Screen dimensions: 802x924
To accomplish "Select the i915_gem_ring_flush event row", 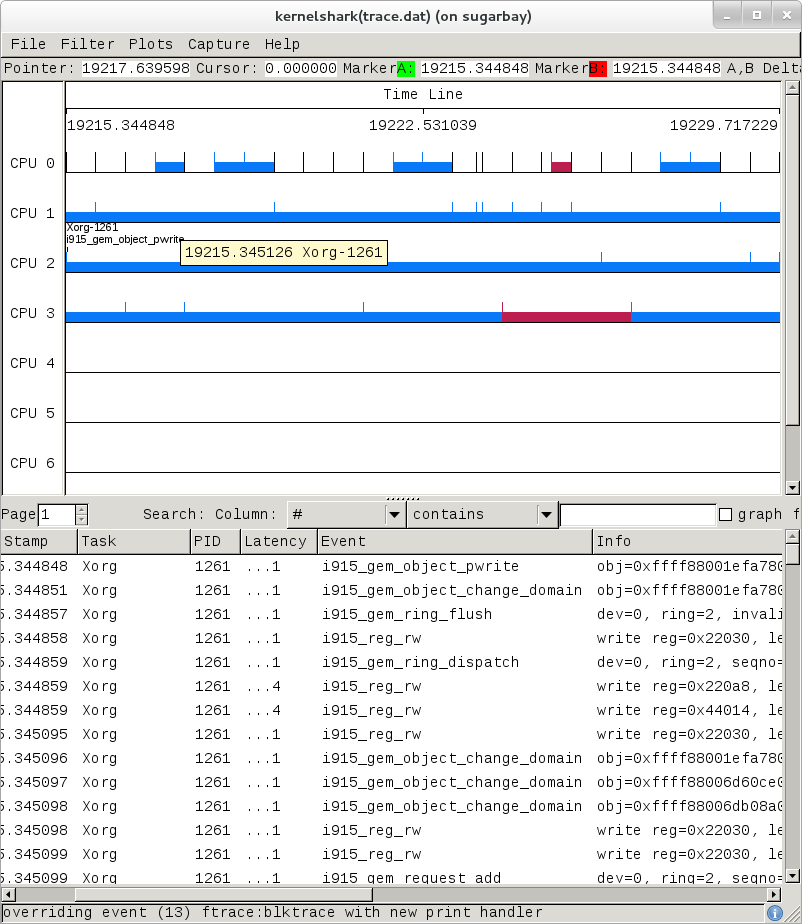I will pos(400,614).
